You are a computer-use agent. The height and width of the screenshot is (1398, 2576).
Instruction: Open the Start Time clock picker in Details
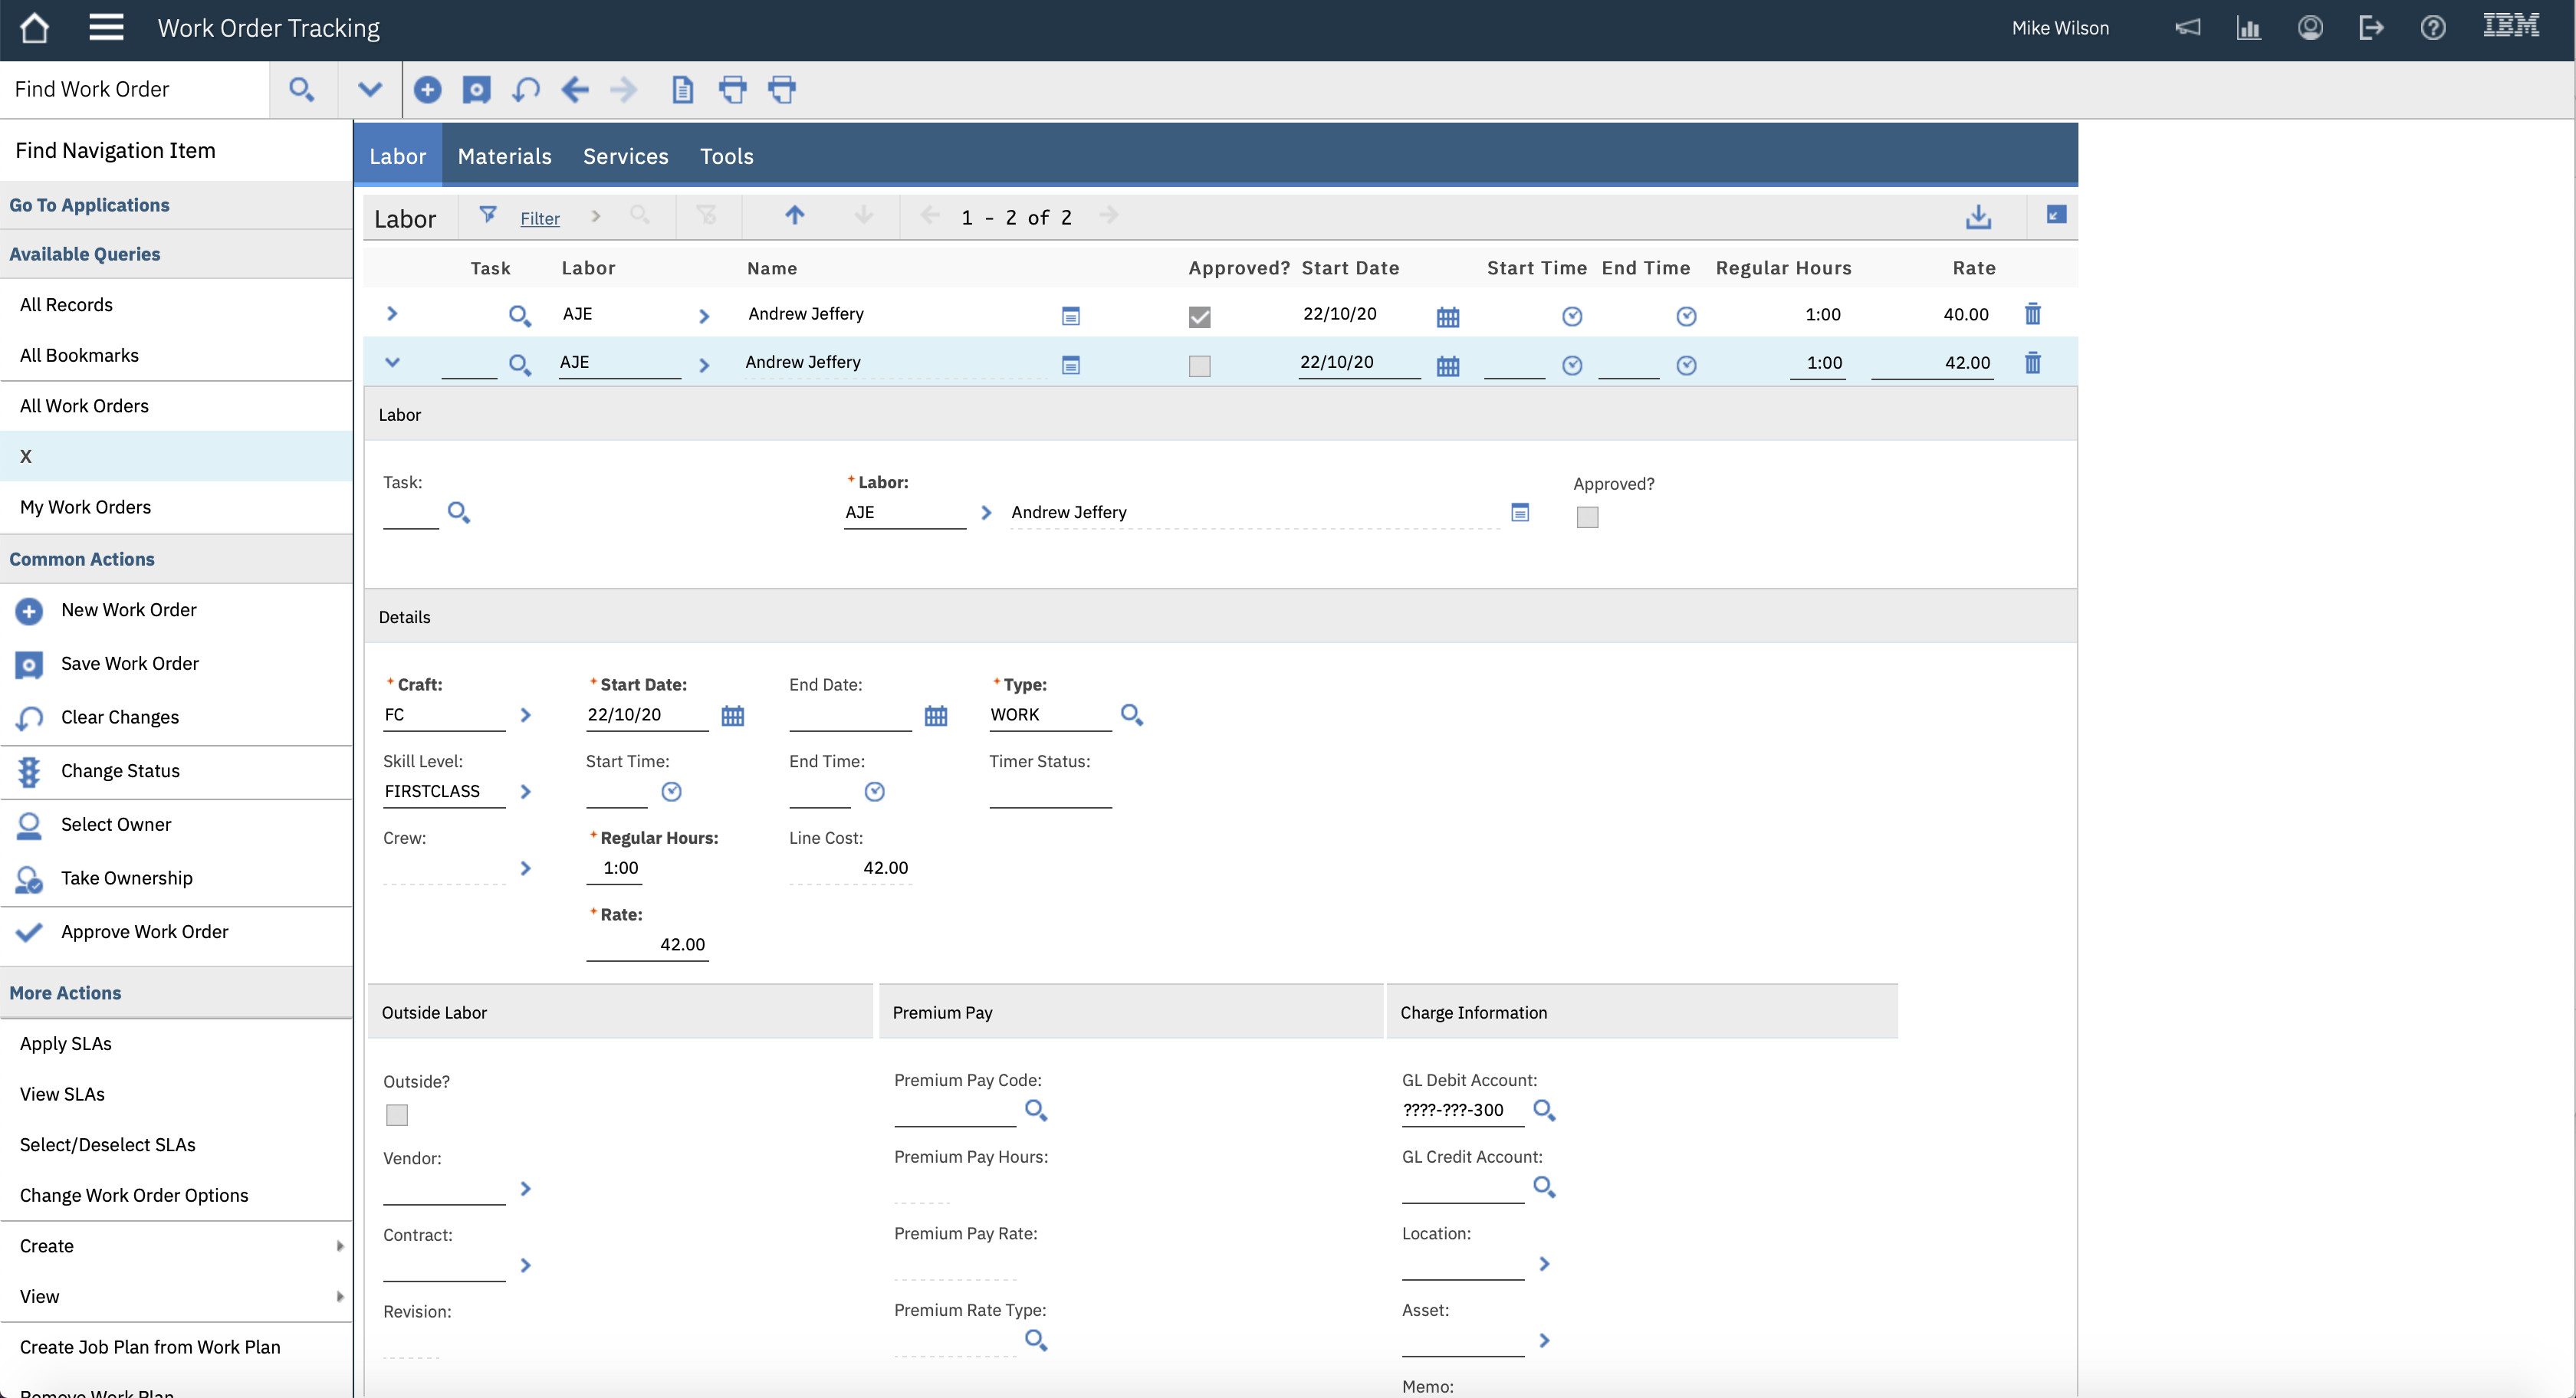click(x=671, y=792)
